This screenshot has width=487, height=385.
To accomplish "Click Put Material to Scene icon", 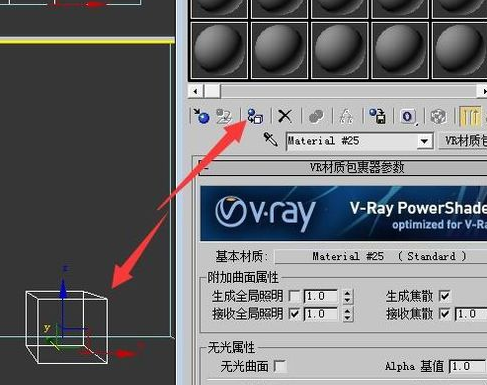I will 224,116.
